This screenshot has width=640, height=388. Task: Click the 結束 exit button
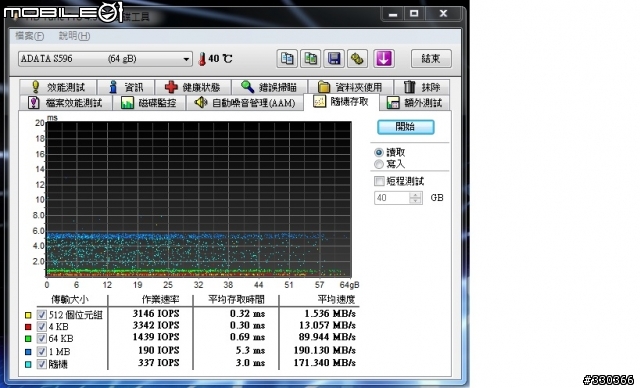(431, 59)
